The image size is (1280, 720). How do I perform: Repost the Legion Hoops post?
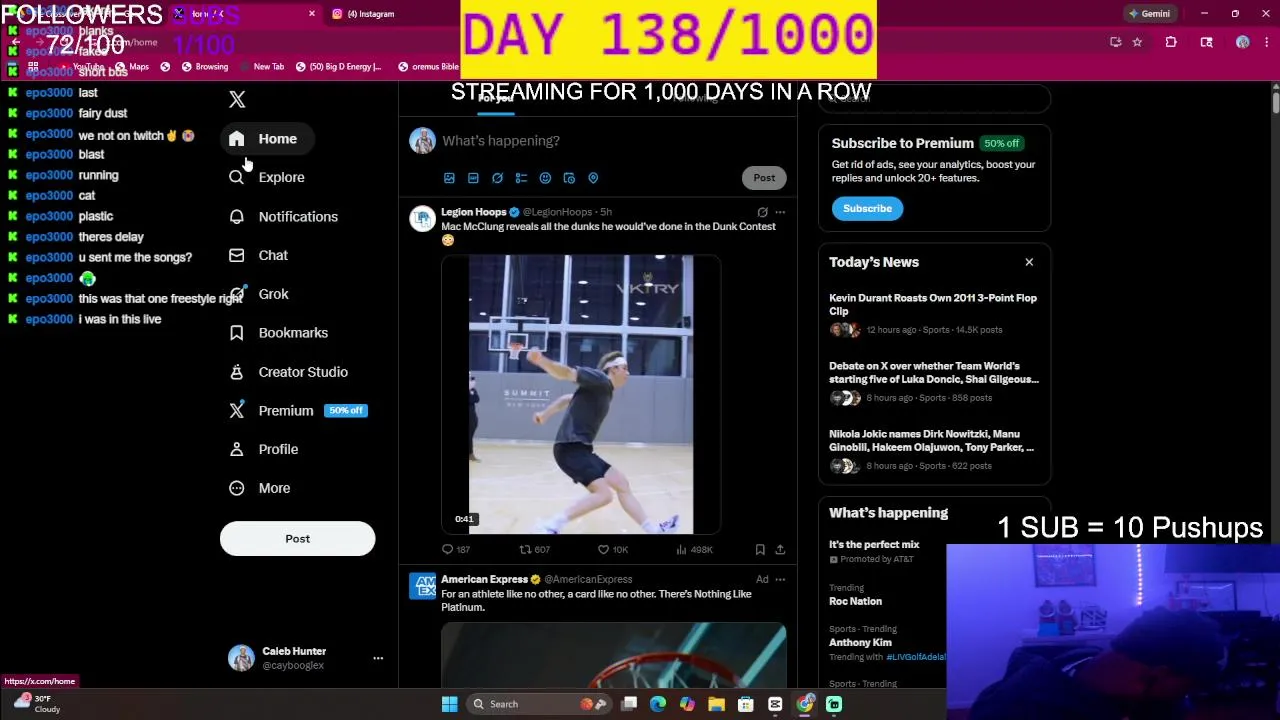[x=535, y=550]
